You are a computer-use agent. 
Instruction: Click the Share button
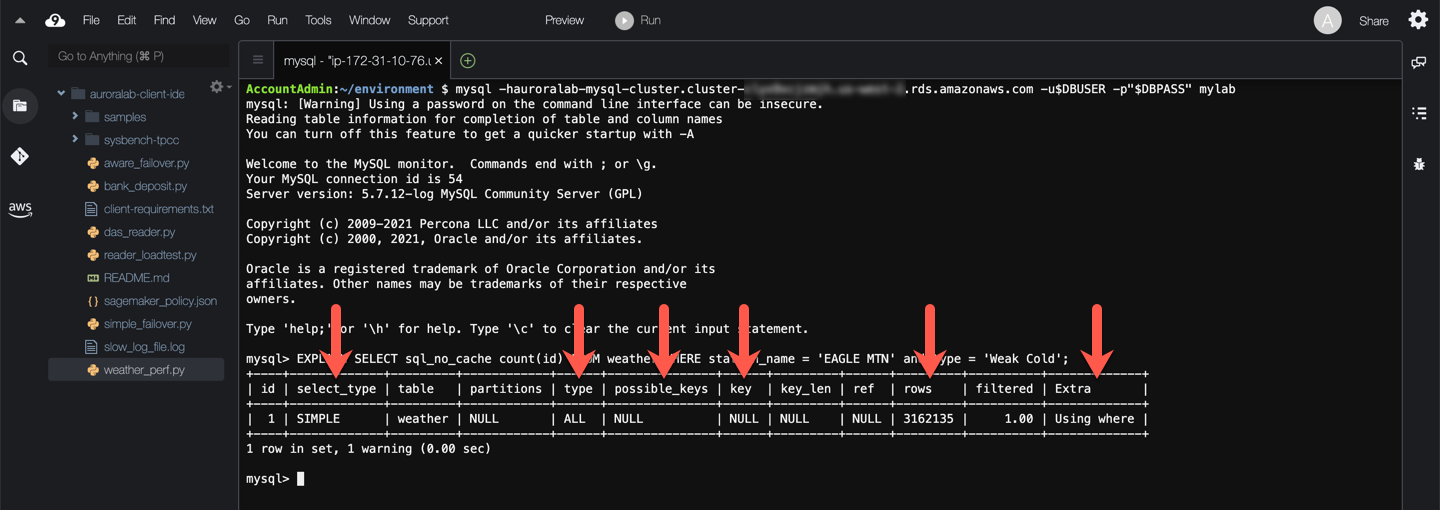click(x=1373, y=21)
